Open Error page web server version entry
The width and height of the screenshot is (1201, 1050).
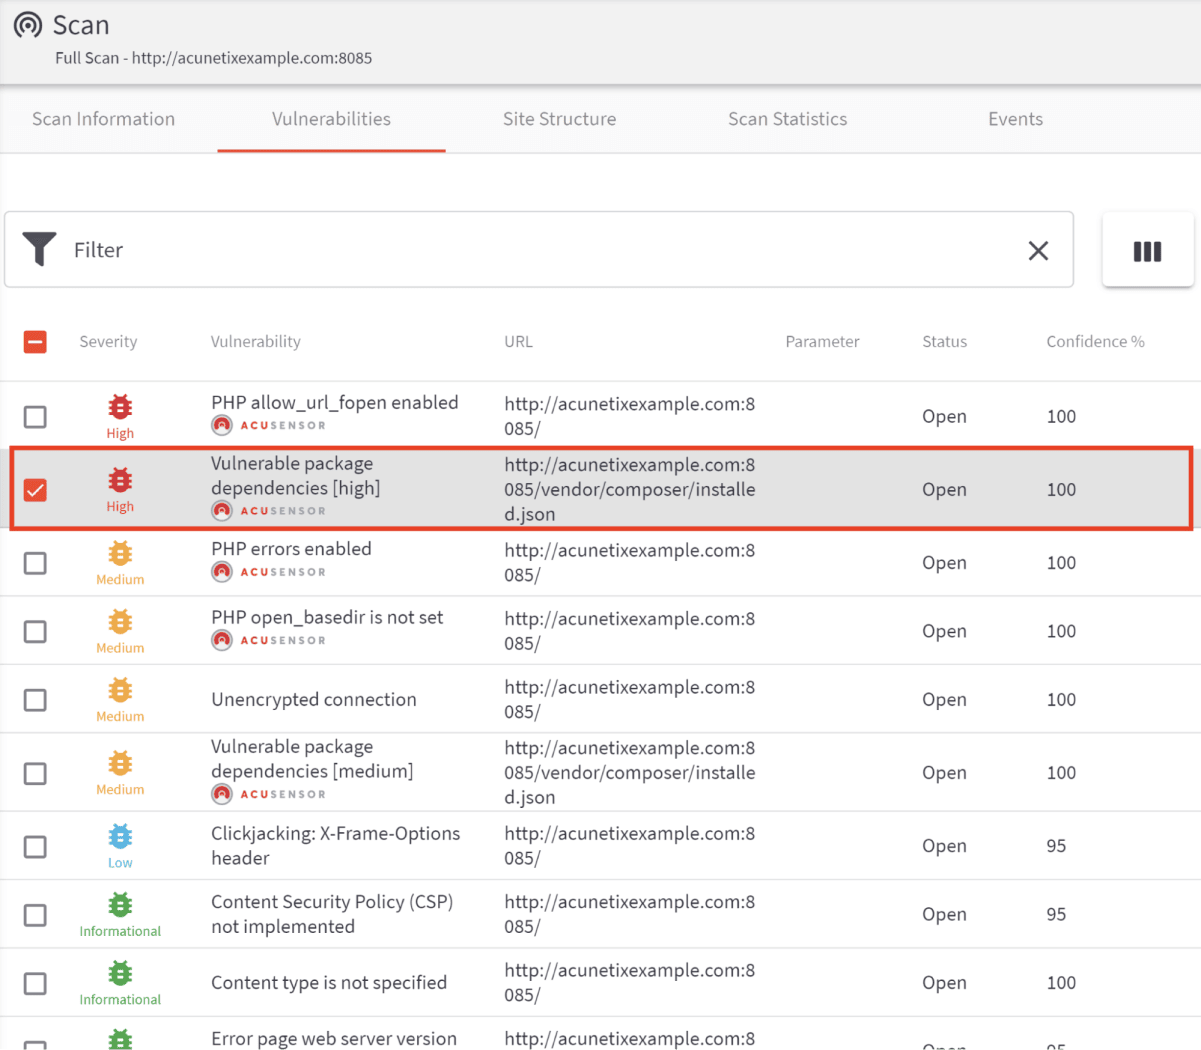[334, 1039]
